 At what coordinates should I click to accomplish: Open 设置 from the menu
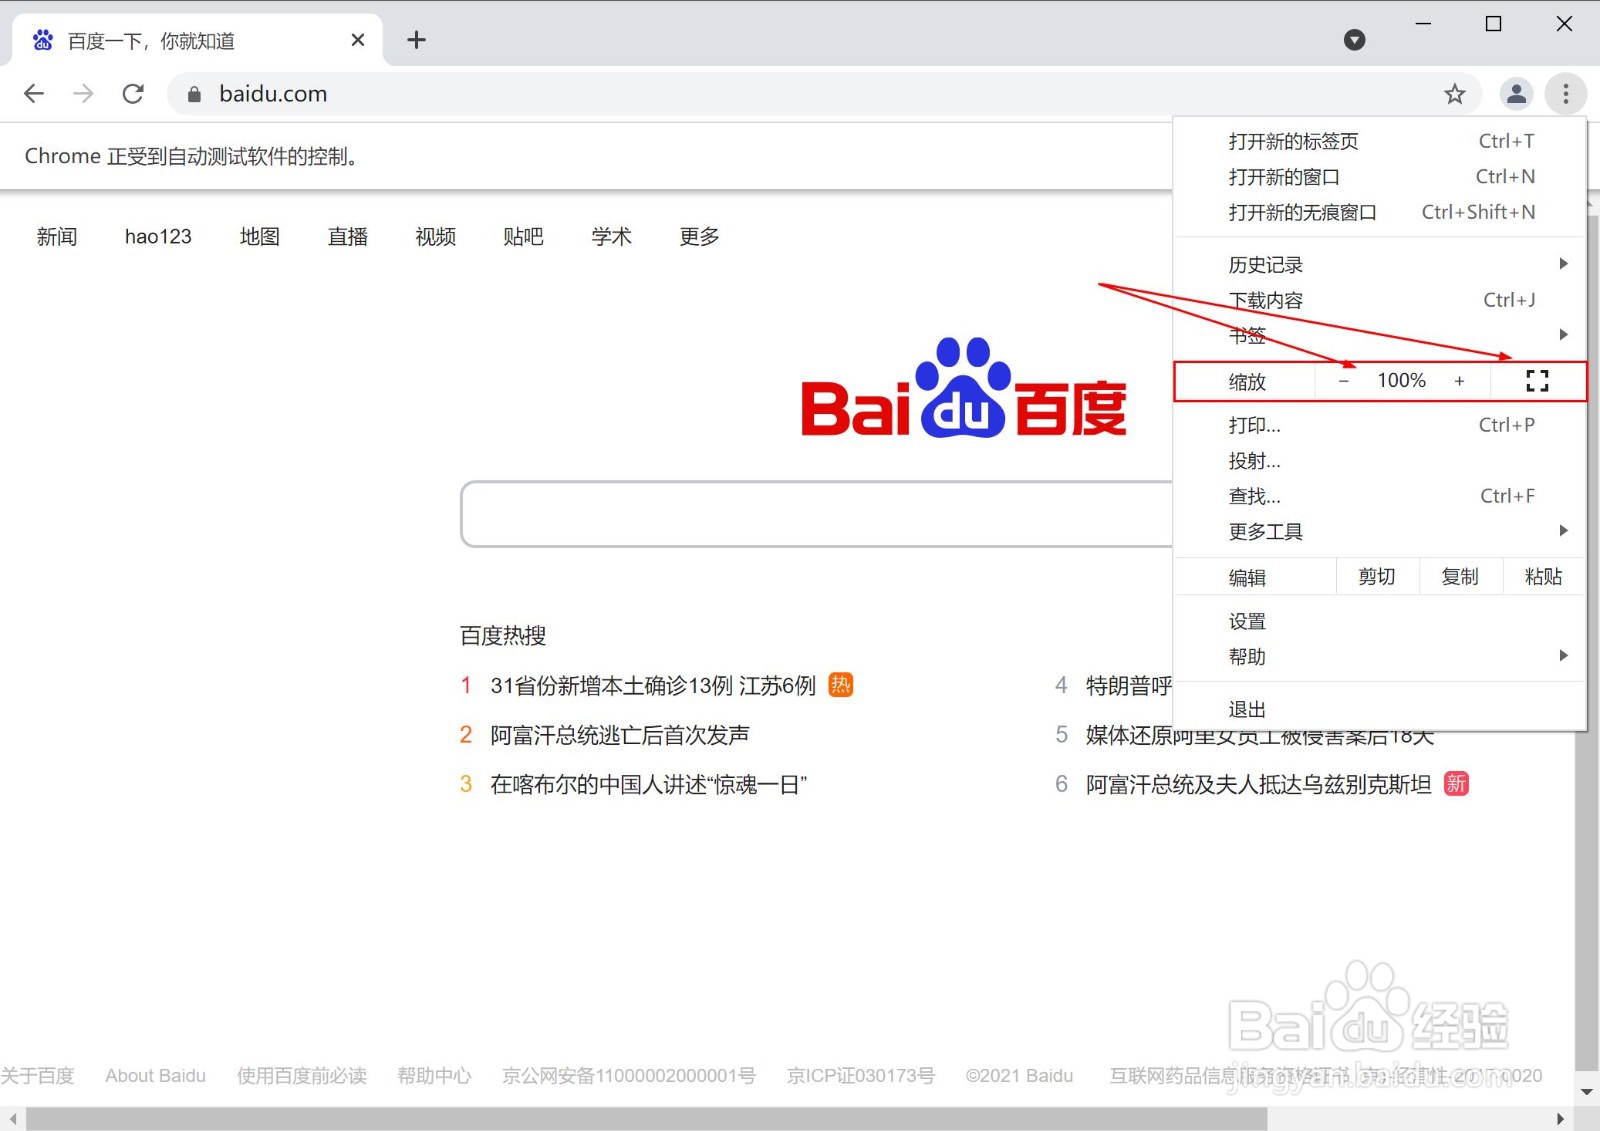tap(1380, 621)
